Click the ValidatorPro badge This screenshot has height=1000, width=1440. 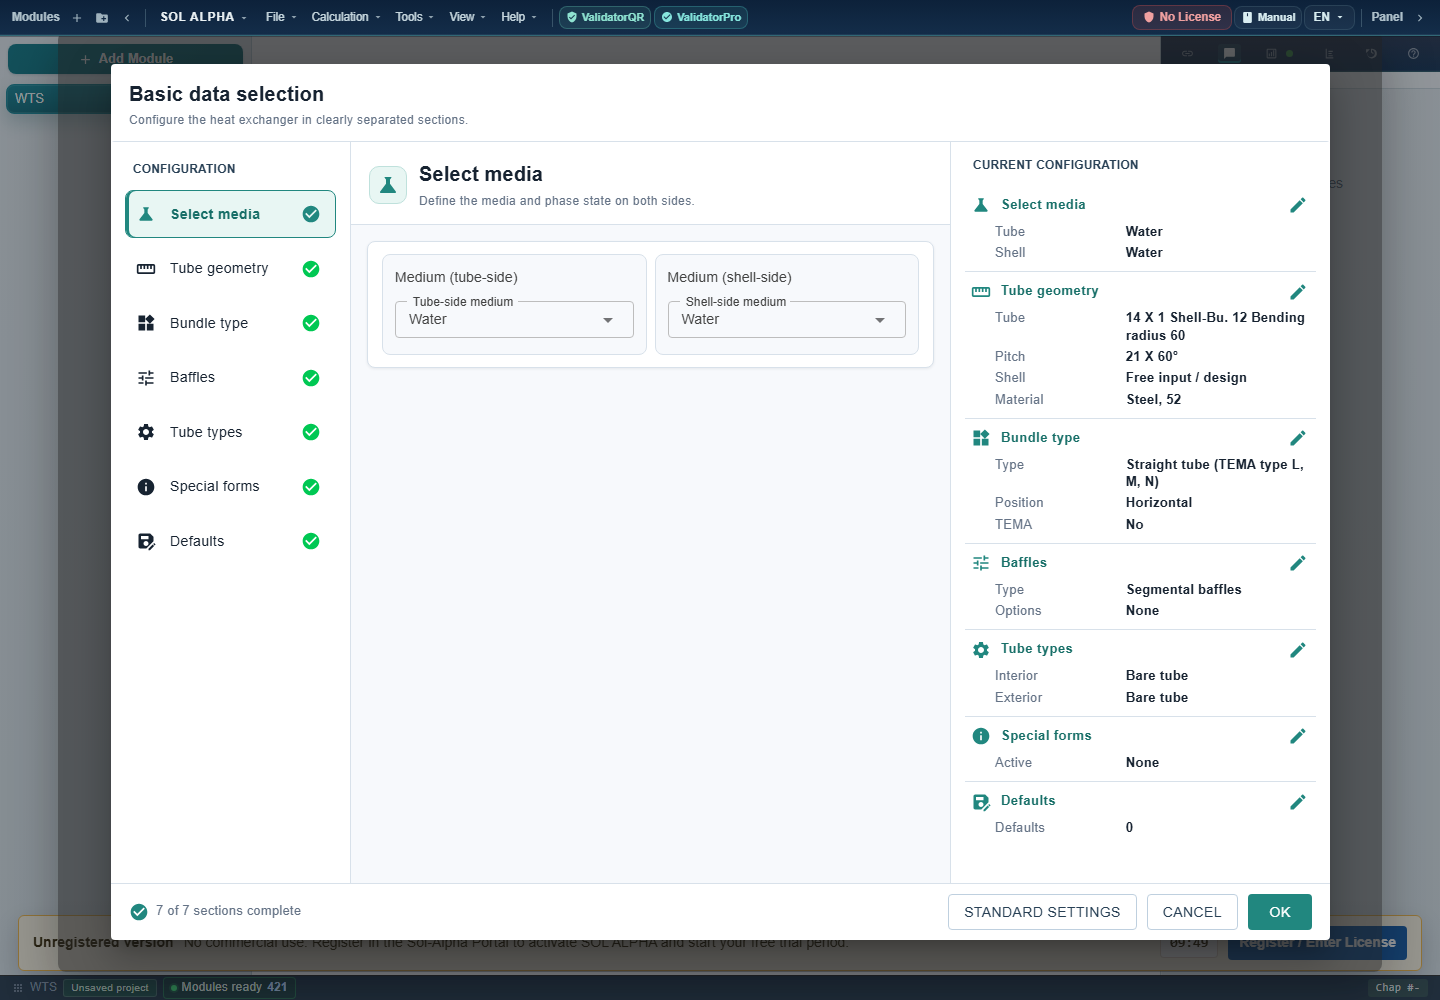click(x=701, y=17)
